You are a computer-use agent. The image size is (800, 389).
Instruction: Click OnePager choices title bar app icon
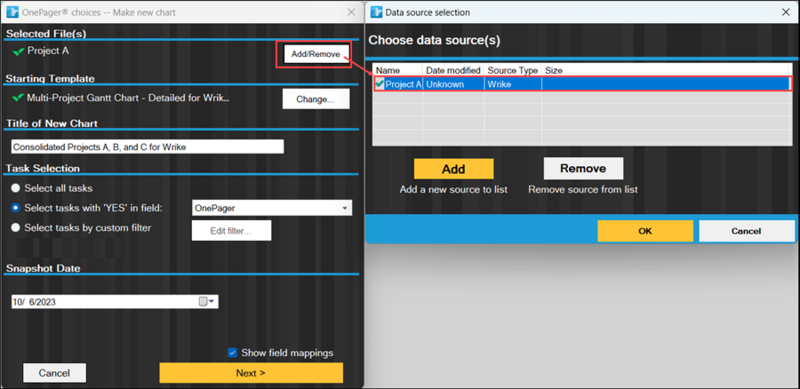click(x=12, y=12)
